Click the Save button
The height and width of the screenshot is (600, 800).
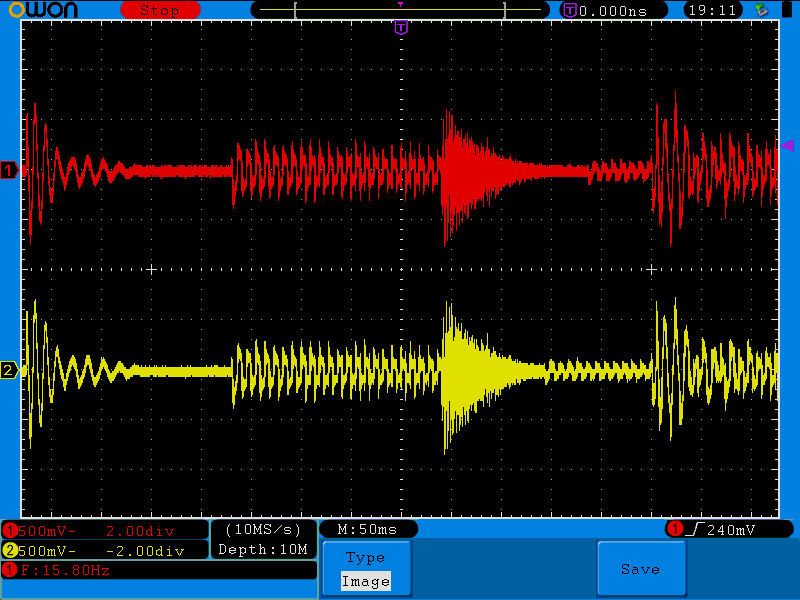pos(641,569)
